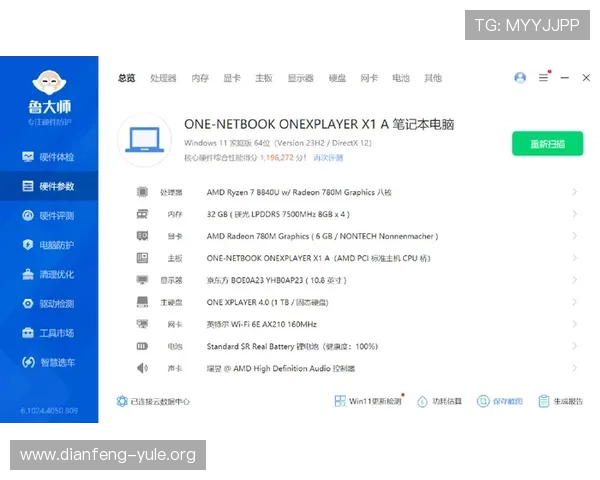
Task: Click the cloud data center gear icon
Action: pyautogui.click(x=122, y=401)
